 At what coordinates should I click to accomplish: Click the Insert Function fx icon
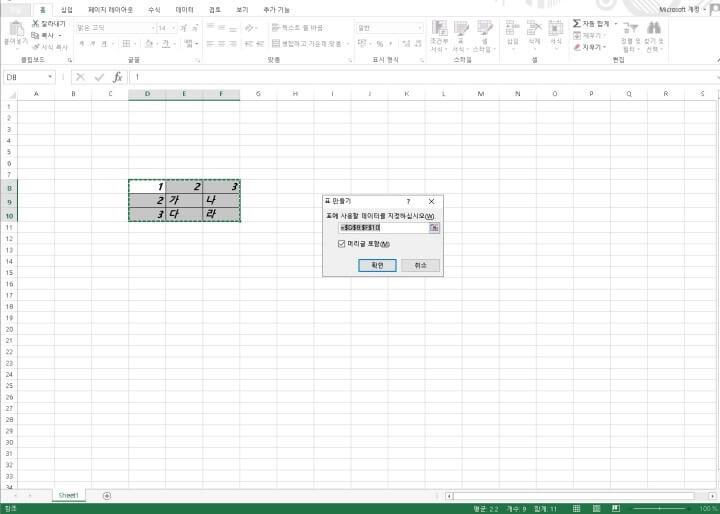tap(118, 77)
